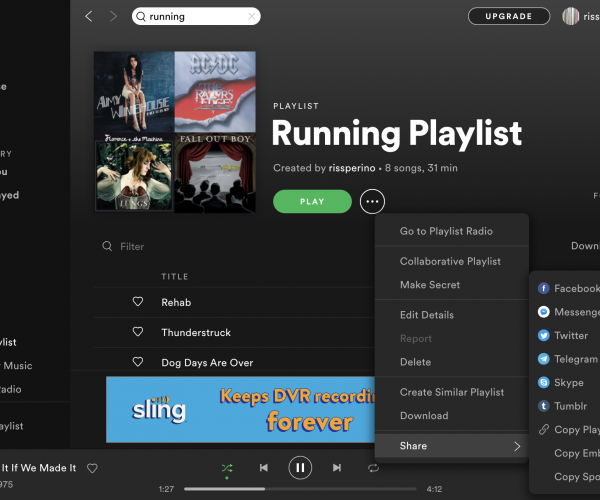The height and width of the screenshot is (500, 600).
Task: Go back with the left arrow
Action: pyautogui.click(x=89, y=16)
